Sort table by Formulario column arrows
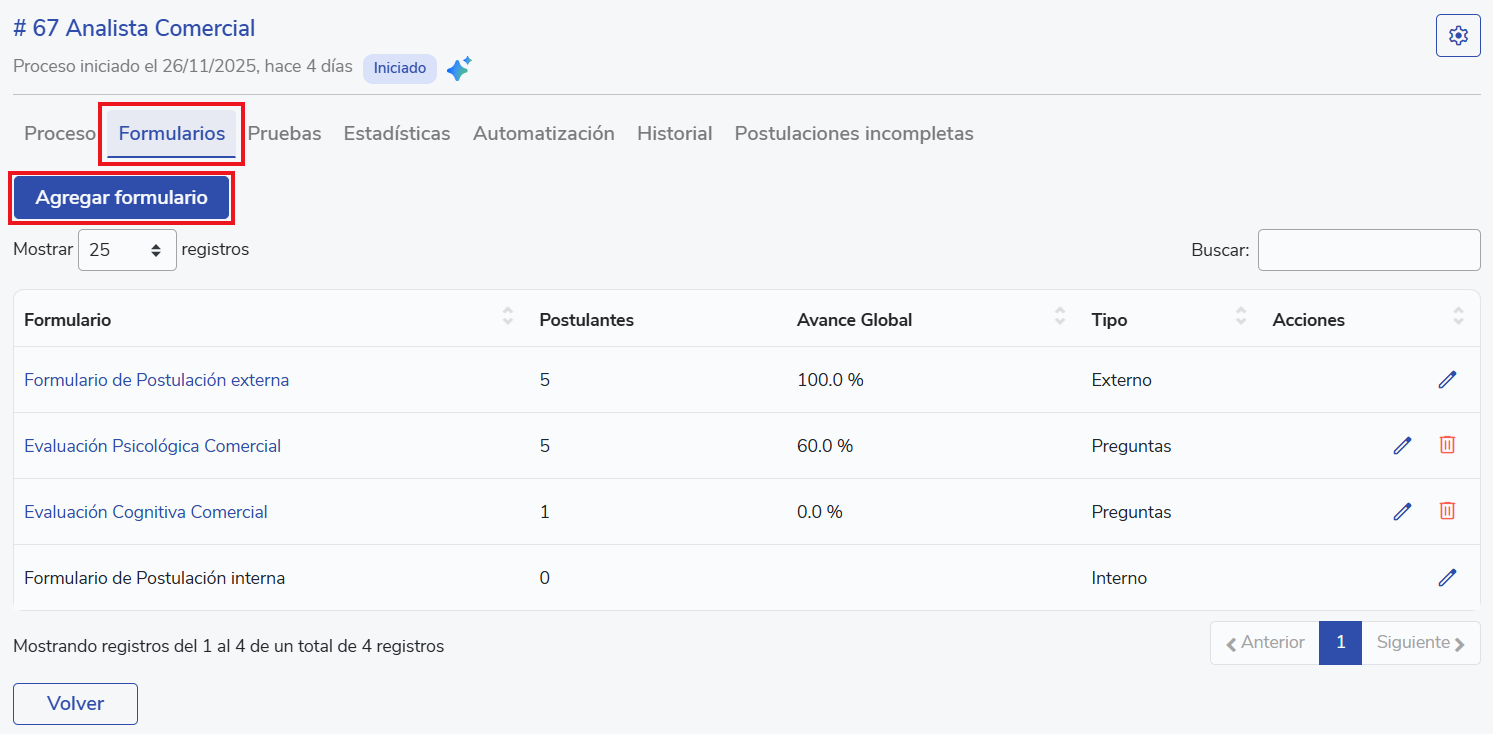Screen dimensions: 1493x734 pos(508,317)
